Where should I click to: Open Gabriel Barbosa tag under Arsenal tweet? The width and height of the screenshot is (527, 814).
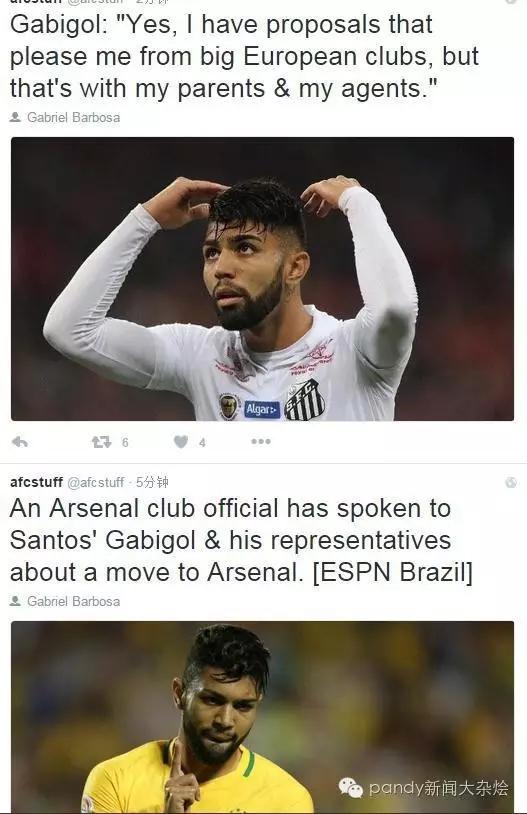73,601
